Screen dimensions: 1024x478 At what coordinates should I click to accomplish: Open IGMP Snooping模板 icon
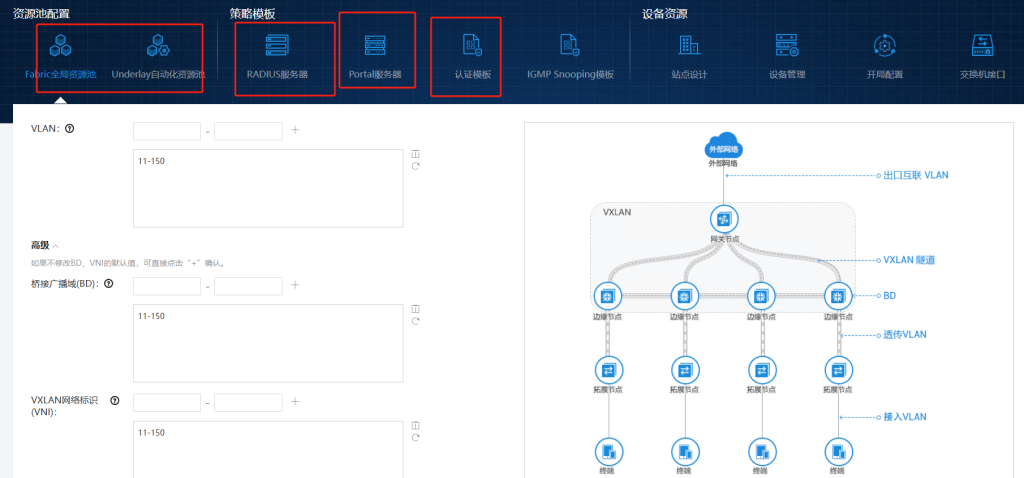[x=570, y=46]
